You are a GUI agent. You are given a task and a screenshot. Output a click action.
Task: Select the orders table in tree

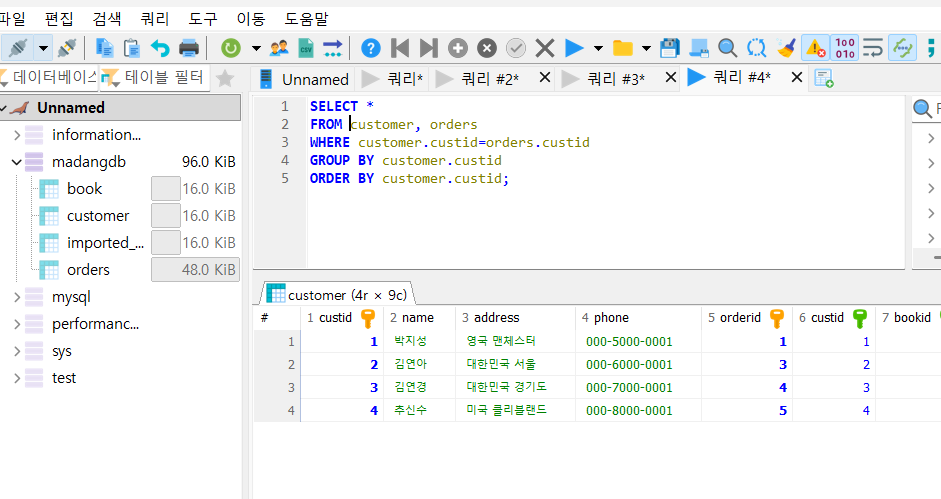click(x=88, y=270)
